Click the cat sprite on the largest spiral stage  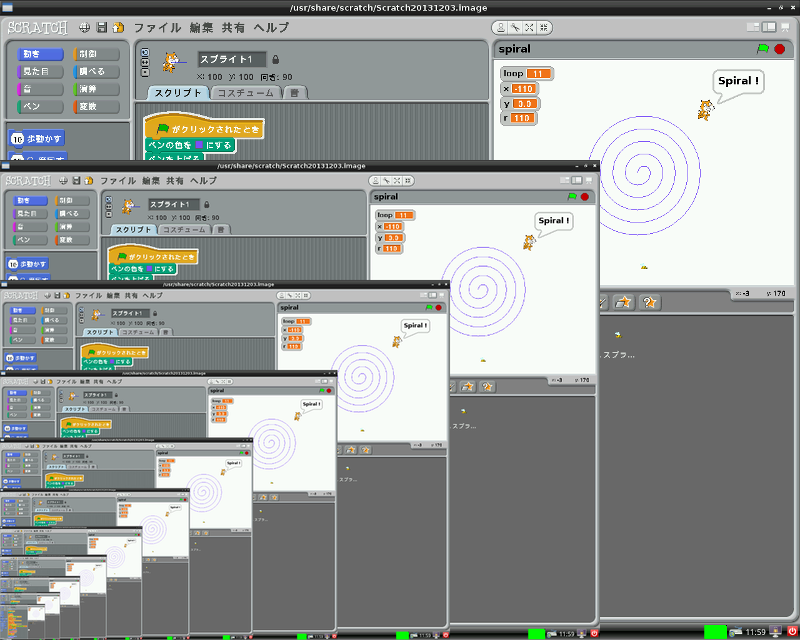pos(705,110)
